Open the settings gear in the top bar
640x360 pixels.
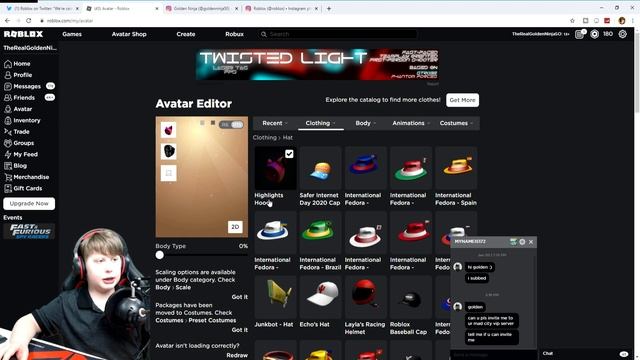tap(622, 34)
